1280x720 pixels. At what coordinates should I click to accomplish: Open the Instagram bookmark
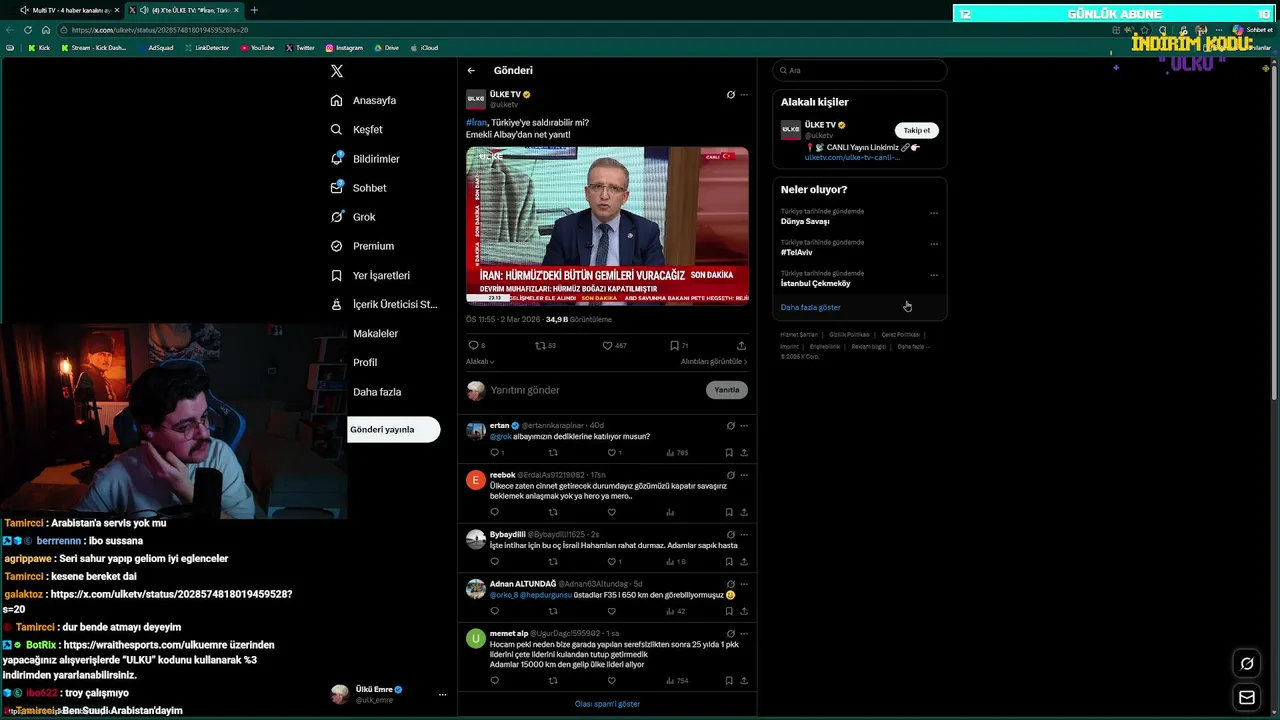(344, 48)
